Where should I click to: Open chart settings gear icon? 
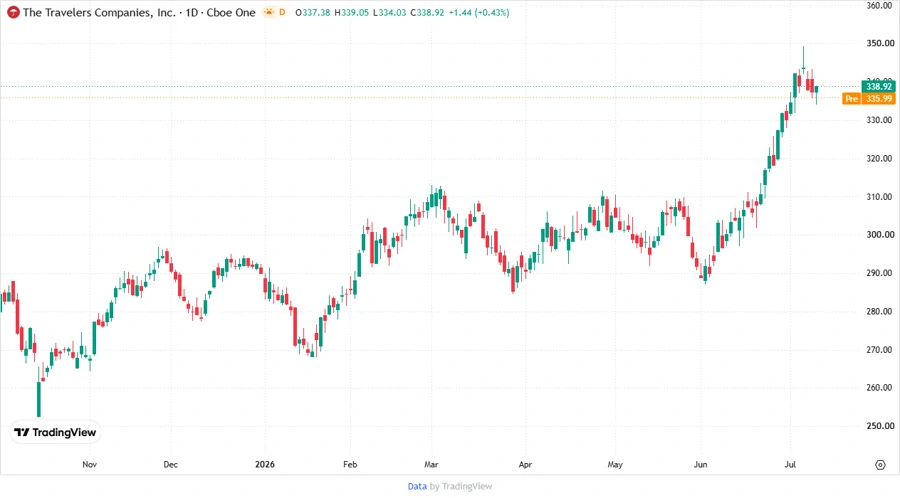880,465
